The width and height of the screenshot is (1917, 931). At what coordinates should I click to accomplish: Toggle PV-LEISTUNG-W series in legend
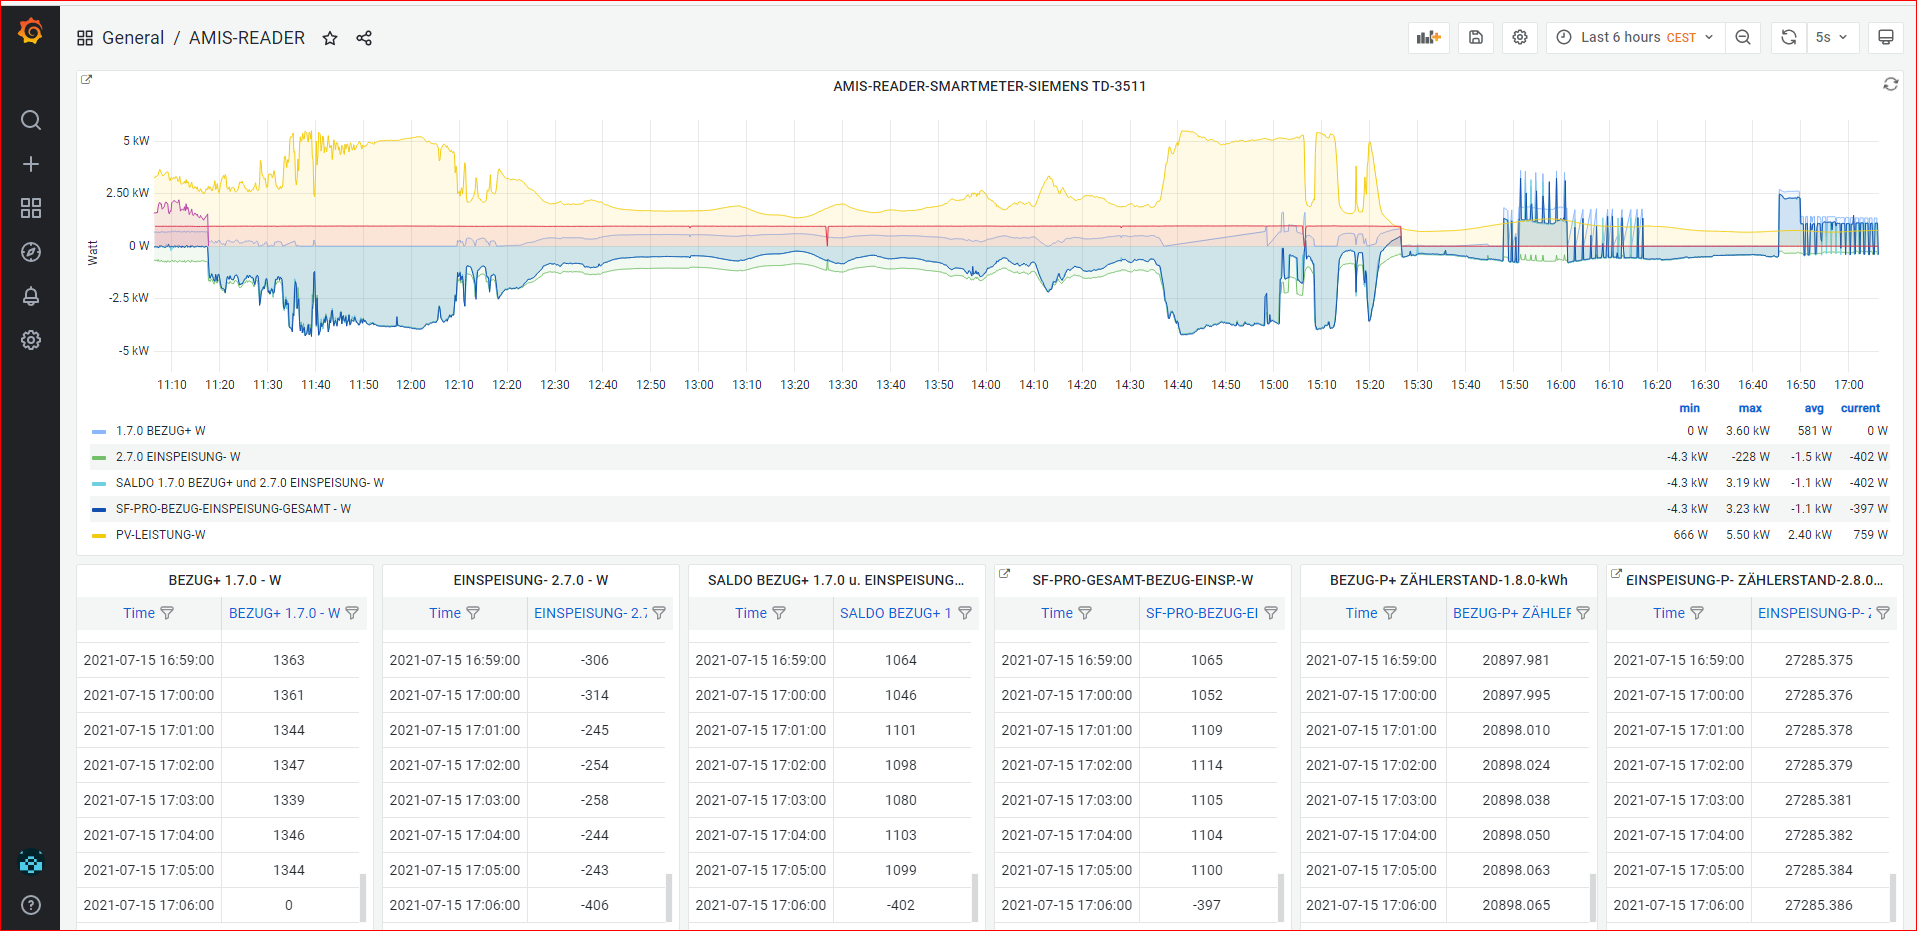point(160,535)
